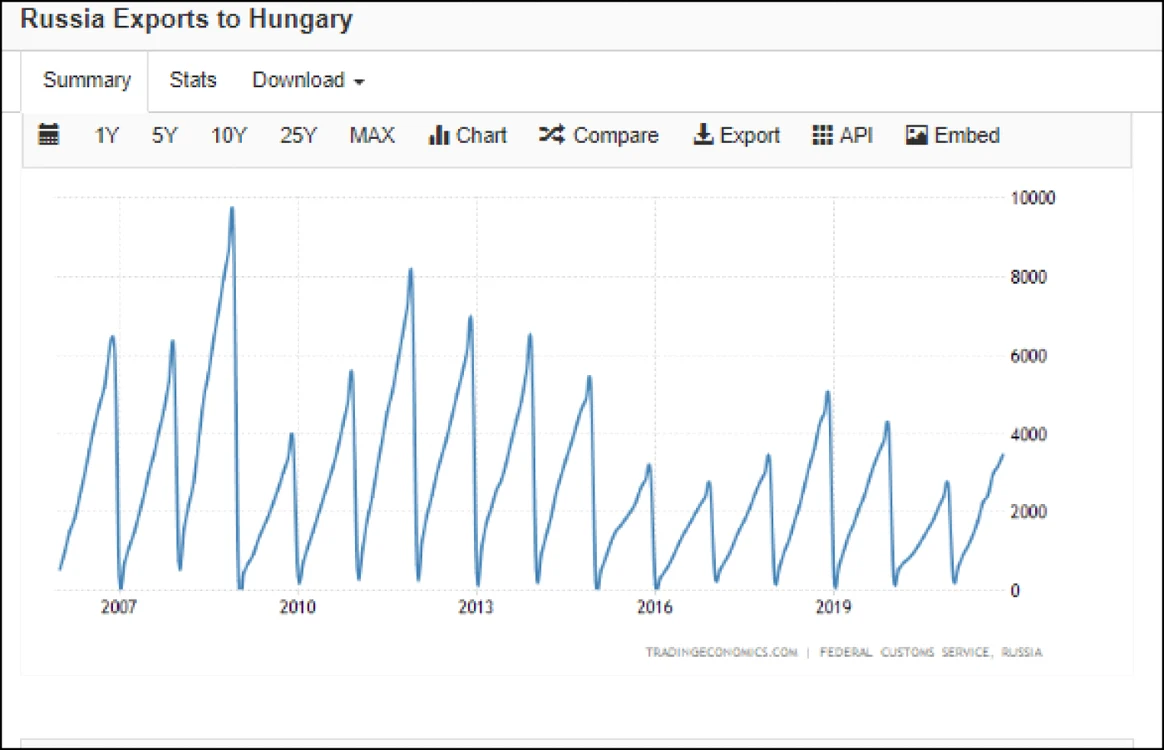Open the calendar date-range icon
The height and width of the screenshot is (750, 1164).
click(48, 134)
